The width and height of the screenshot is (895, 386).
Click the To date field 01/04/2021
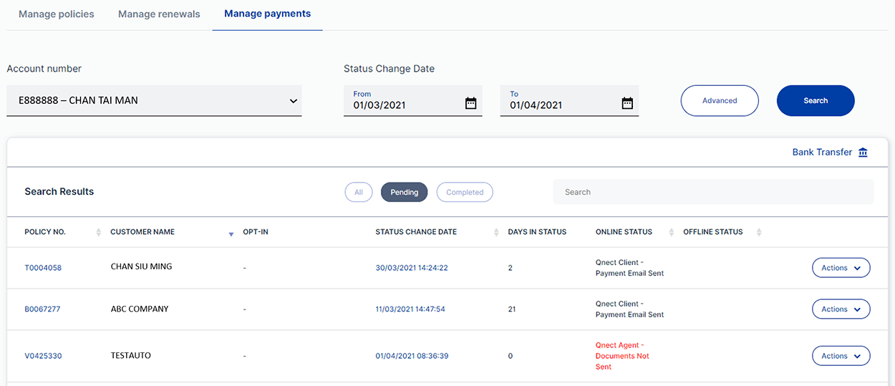pos(569,100)
